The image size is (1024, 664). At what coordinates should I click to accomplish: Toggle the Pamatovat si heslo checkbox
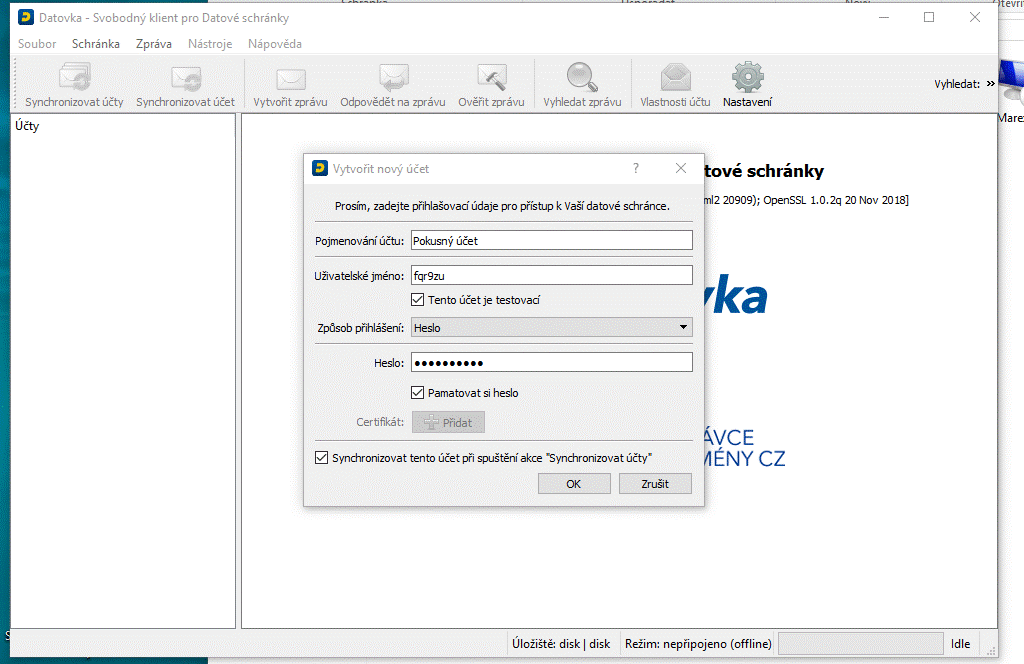417,392
